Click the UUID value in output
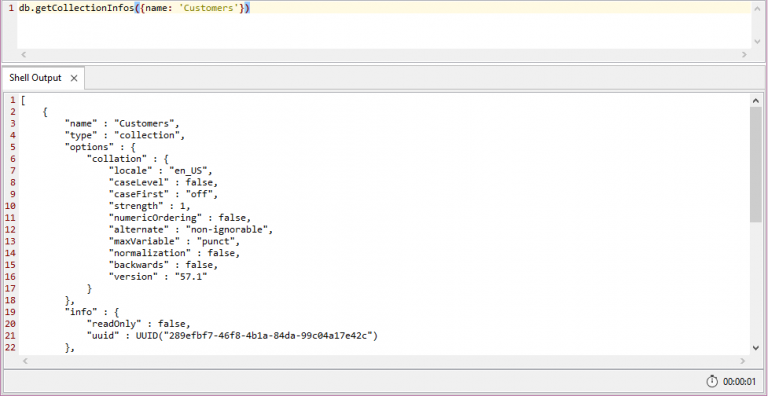This screenshot has width=768, height=396. tap(257, 336)
